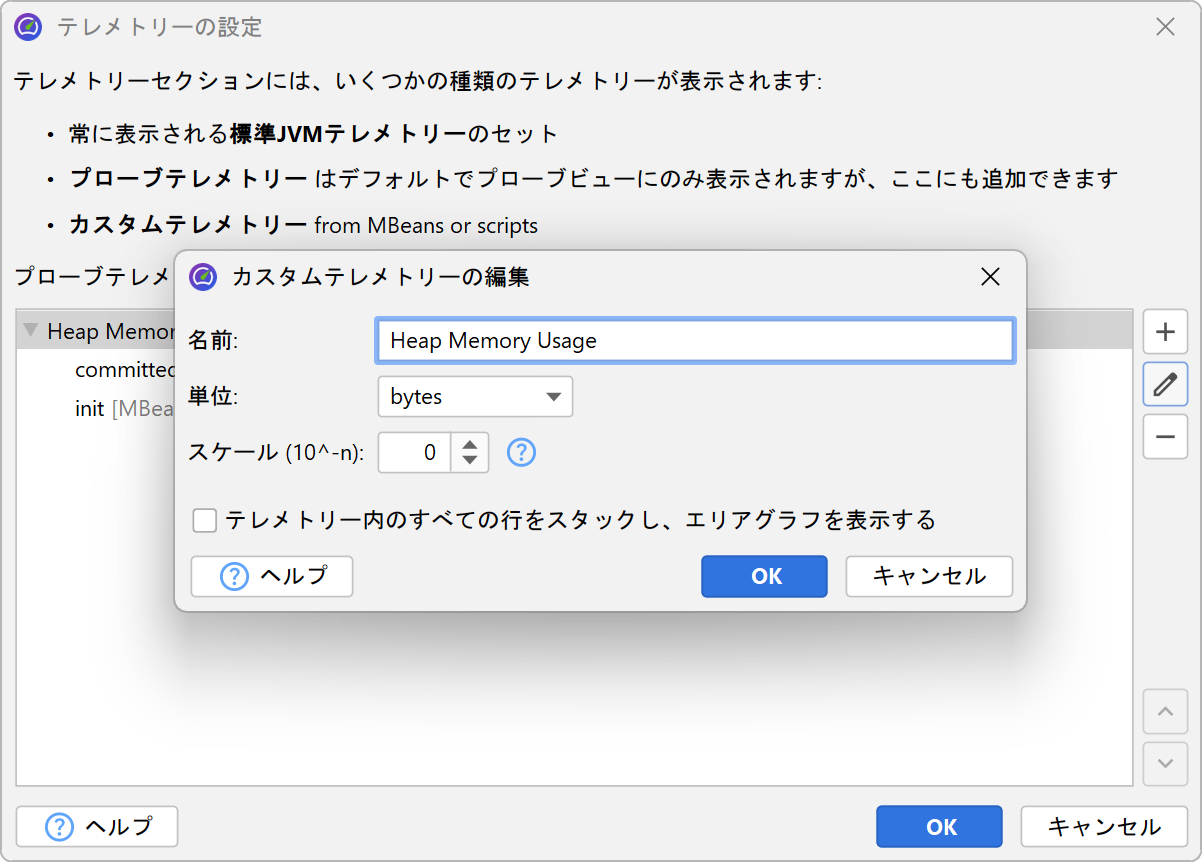The height and width of the screenshot is (862, 1202).
Task: Click the move down arrow button
Action: (x=1165, y=763)
